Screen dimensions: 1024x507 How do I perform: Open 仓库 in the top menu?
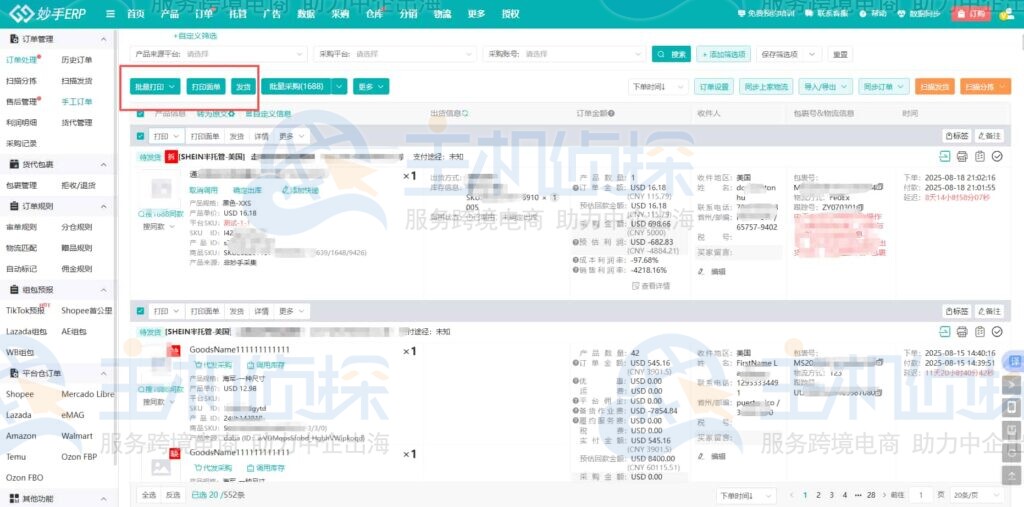coord(374,14)
